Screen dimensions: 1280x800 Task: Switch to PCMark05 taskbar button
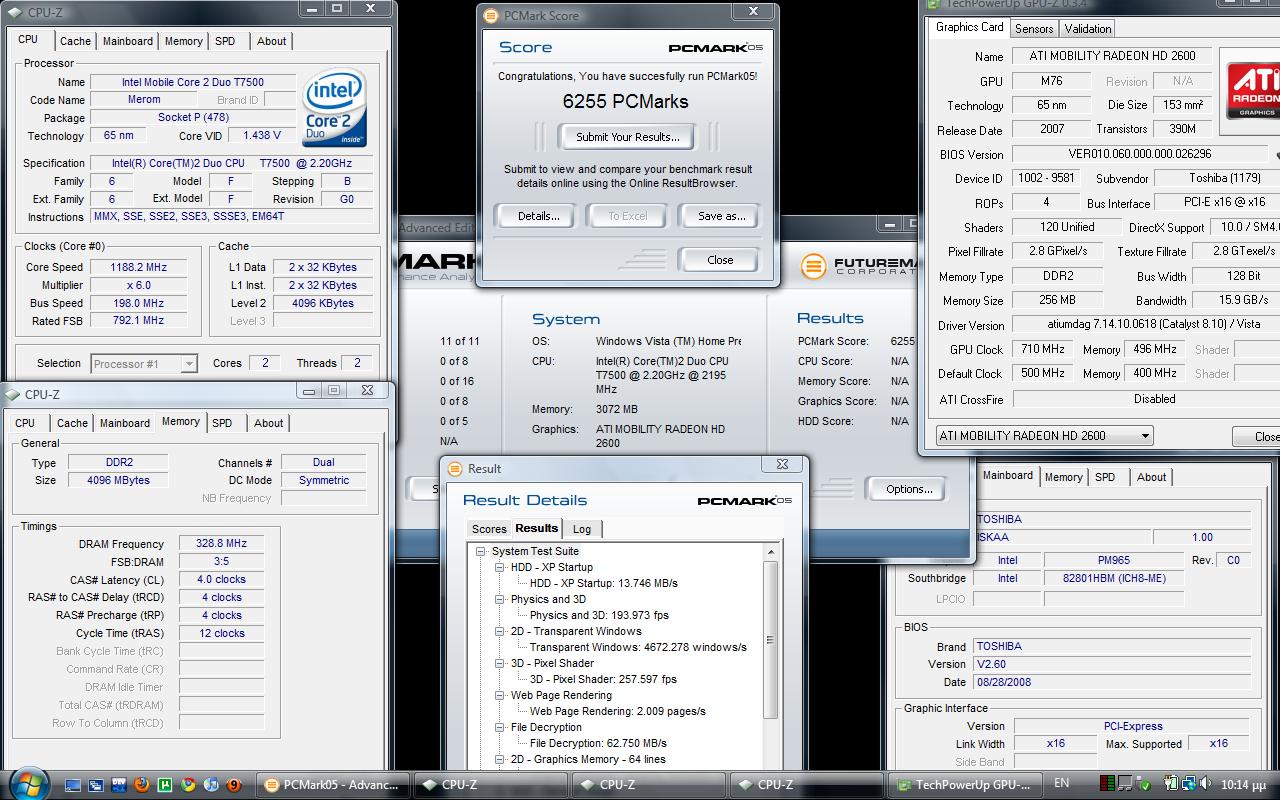(332, 785)
